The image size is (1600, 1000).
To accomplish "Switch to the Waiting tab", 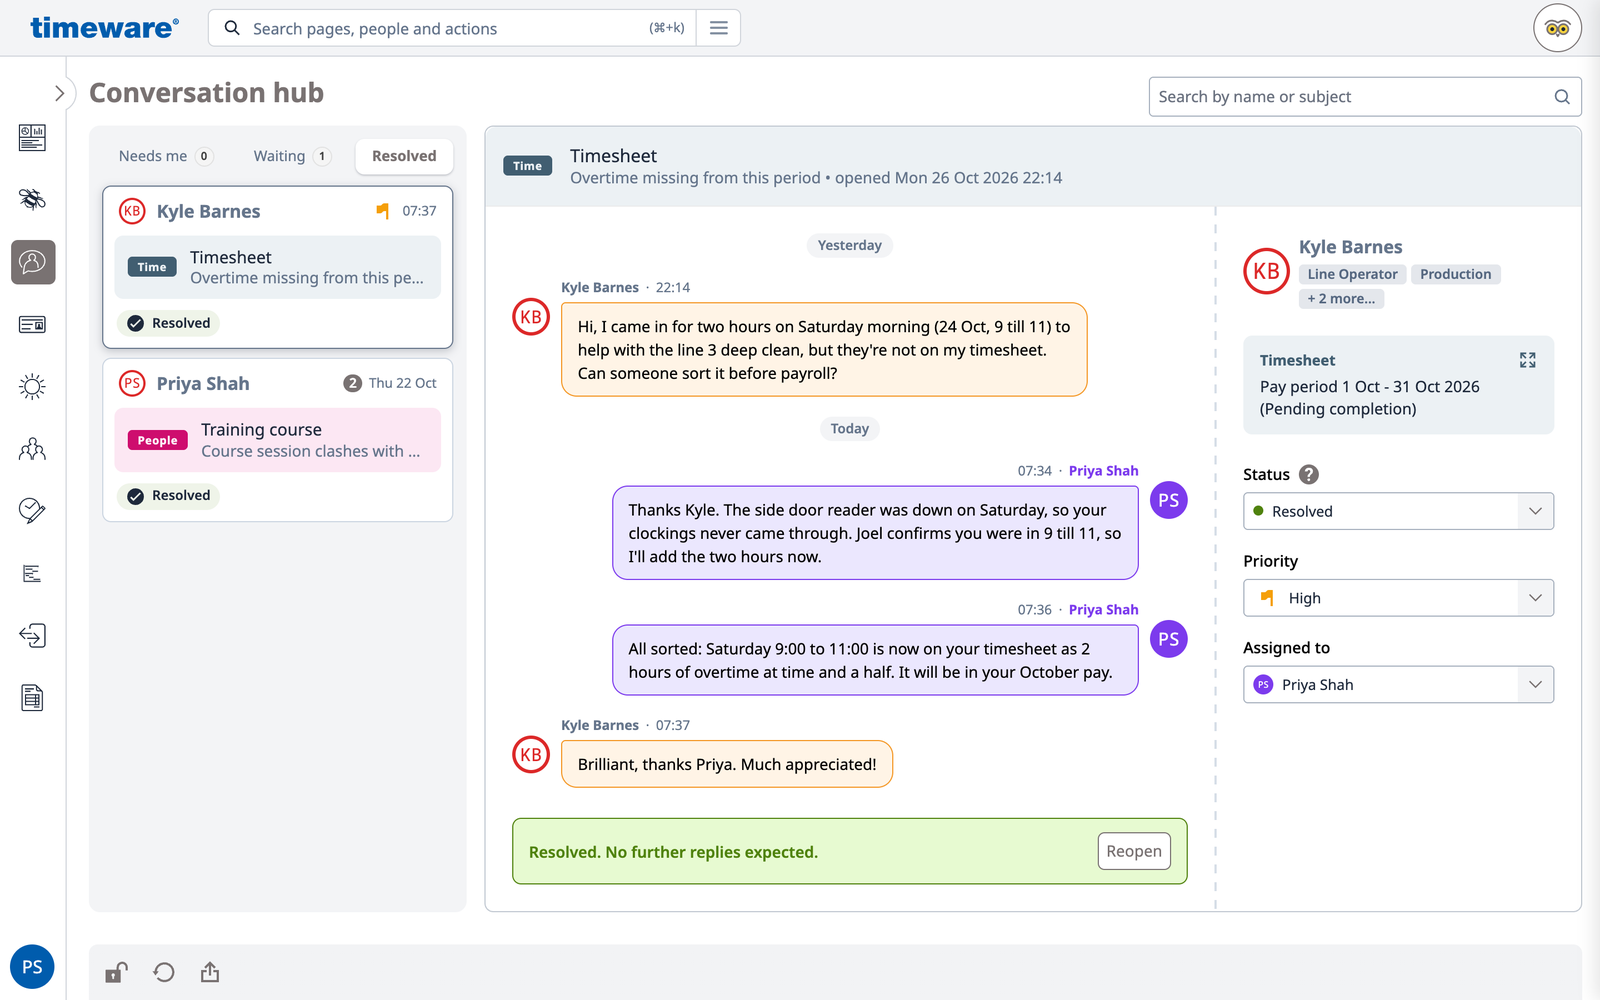I will pyautogui.click(x=291, y=156).
